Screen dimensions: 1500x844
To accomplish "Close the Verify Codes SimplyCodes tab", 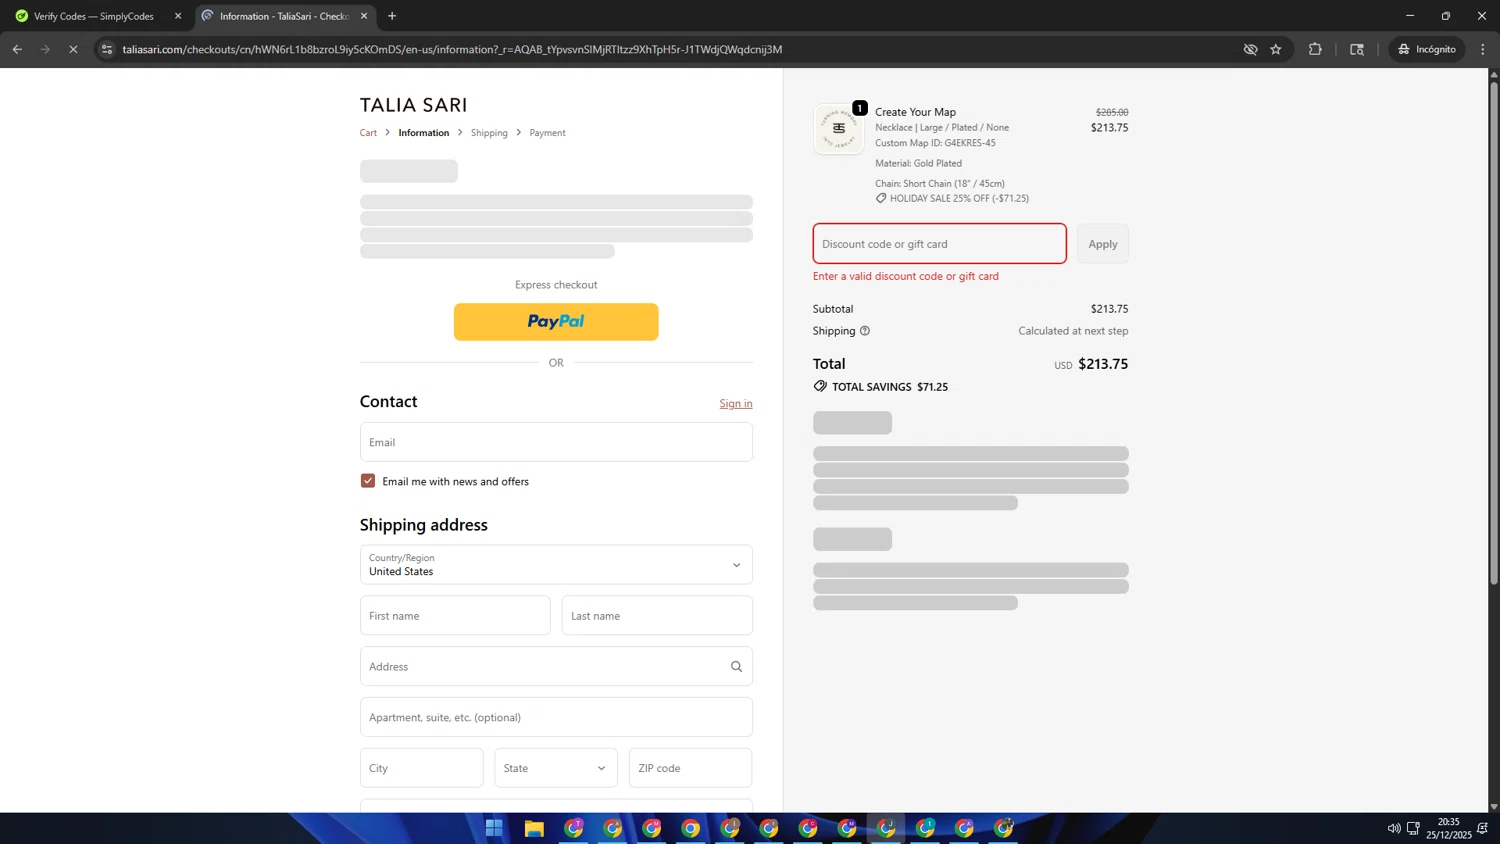I will [x=178, y=16].
